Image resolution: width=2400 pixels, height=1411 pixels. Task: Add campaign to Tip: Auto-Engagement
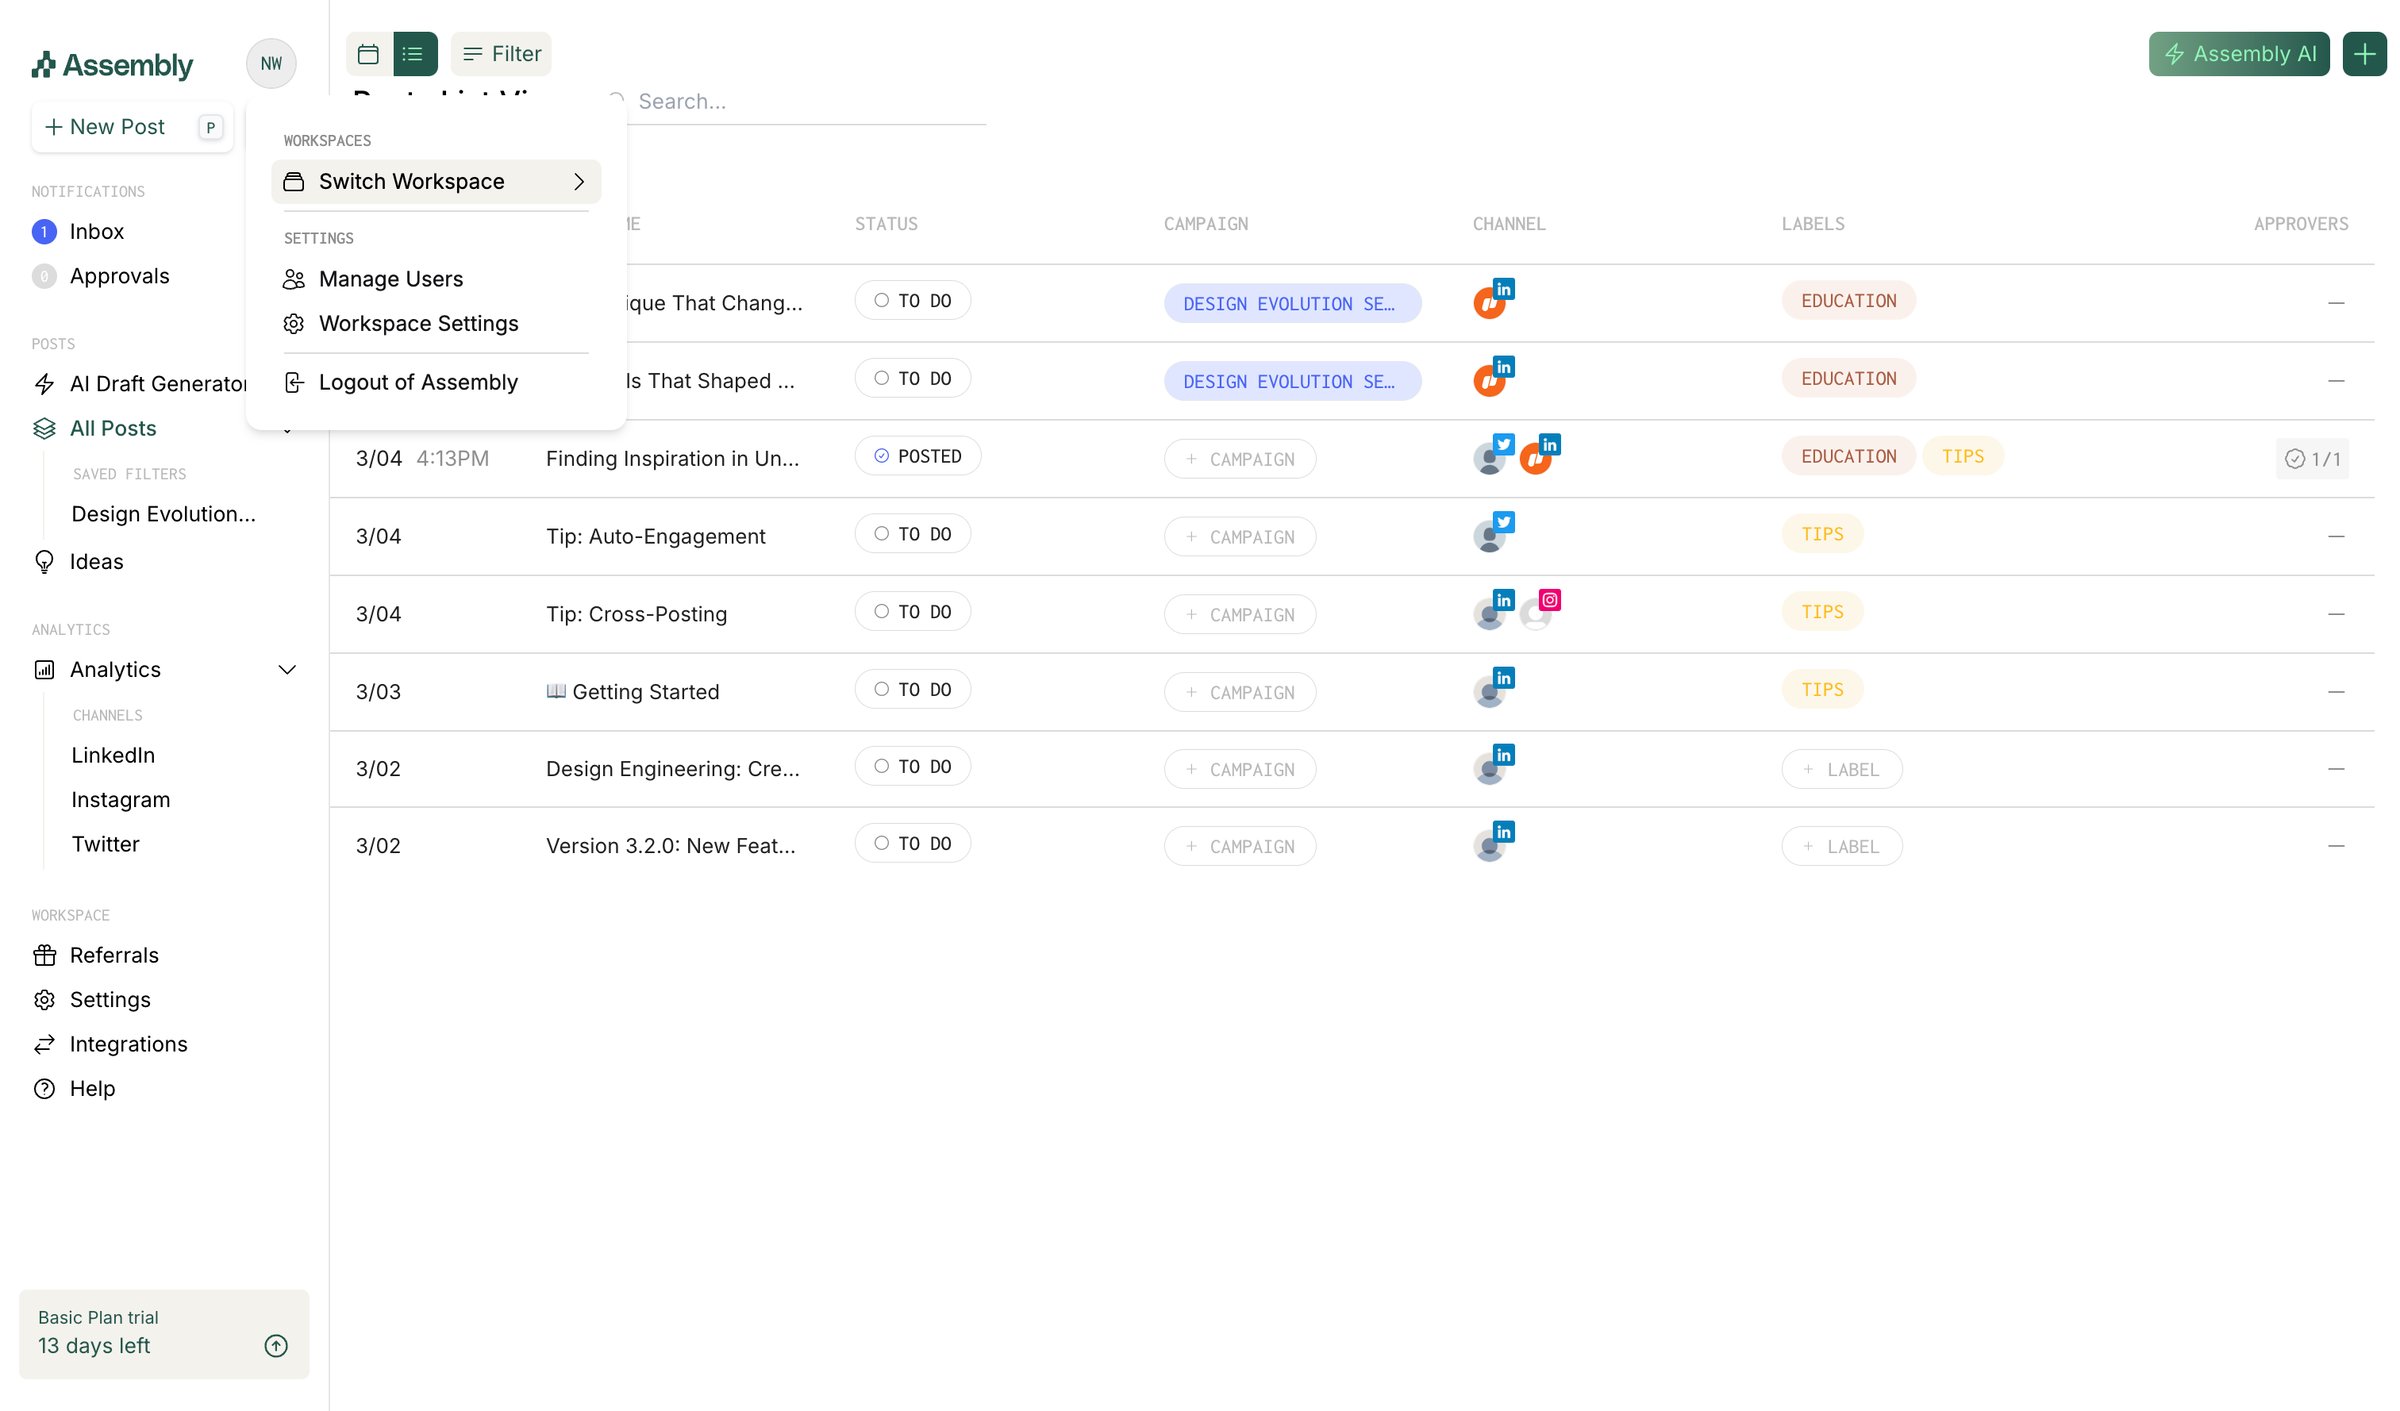tap(1240, 538)
